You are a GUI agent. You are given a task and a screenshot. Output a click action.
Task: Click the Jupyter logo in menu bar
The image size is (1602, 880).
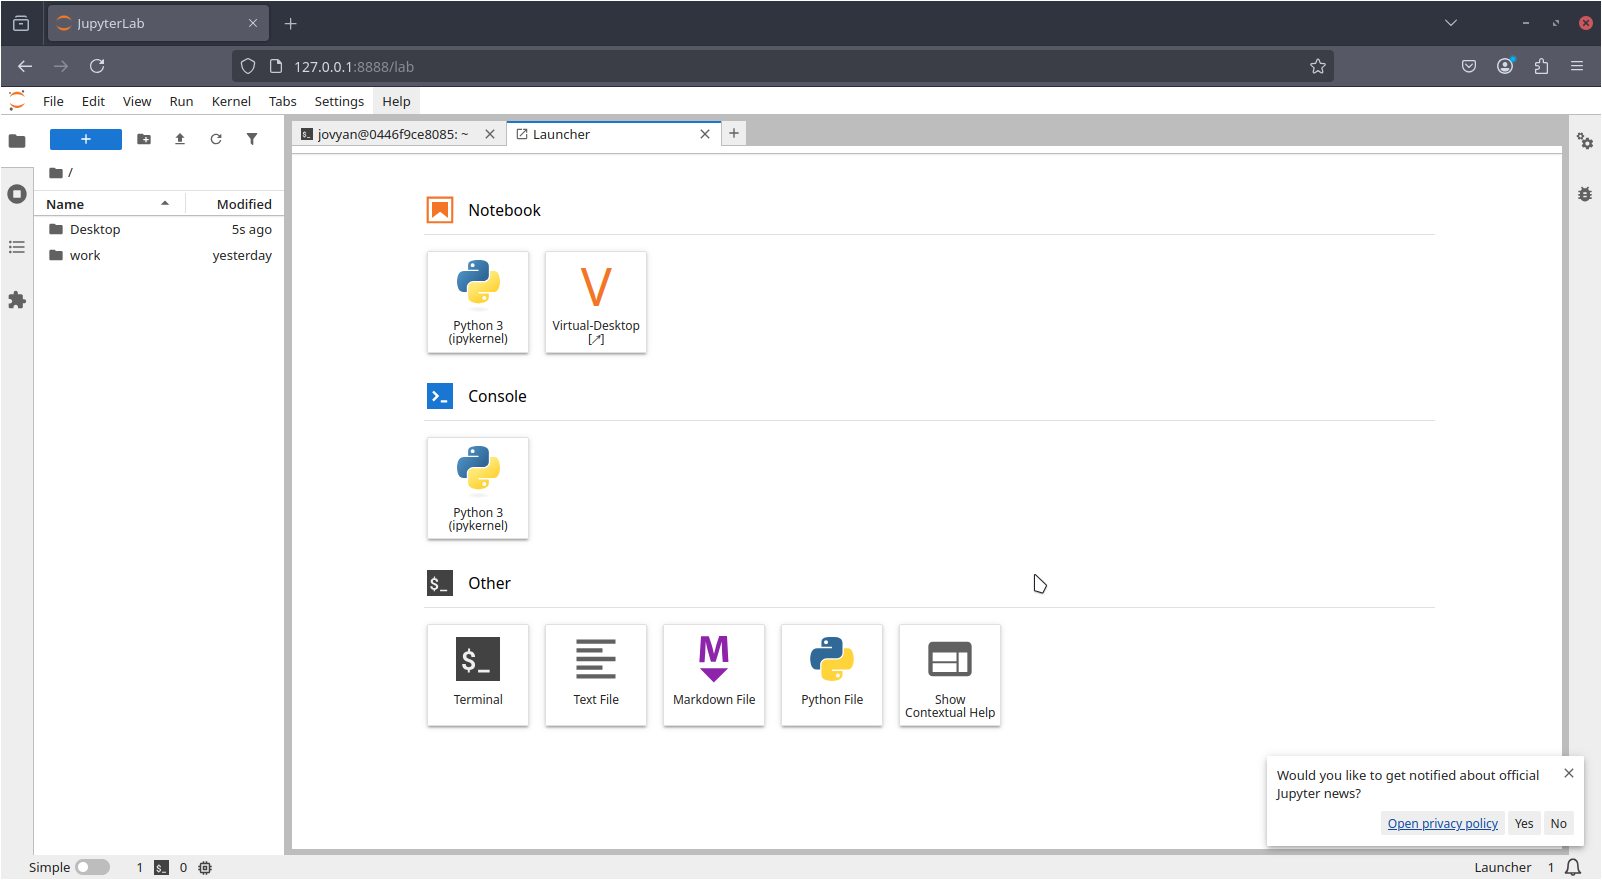(17, 101)
